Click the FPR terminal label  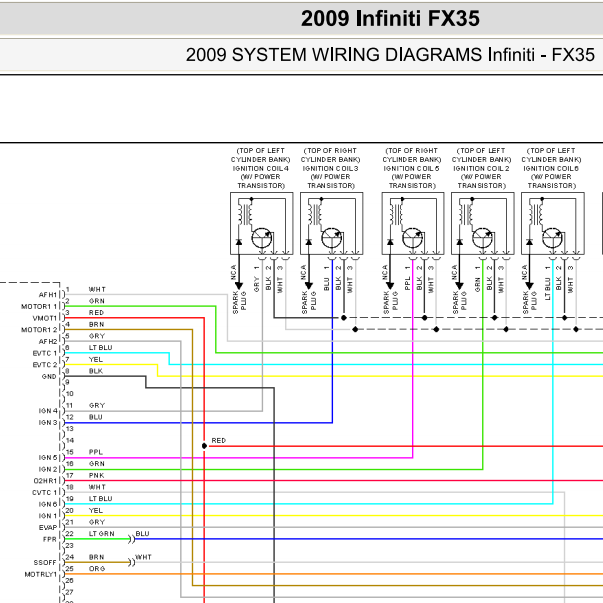click(50, 539)
